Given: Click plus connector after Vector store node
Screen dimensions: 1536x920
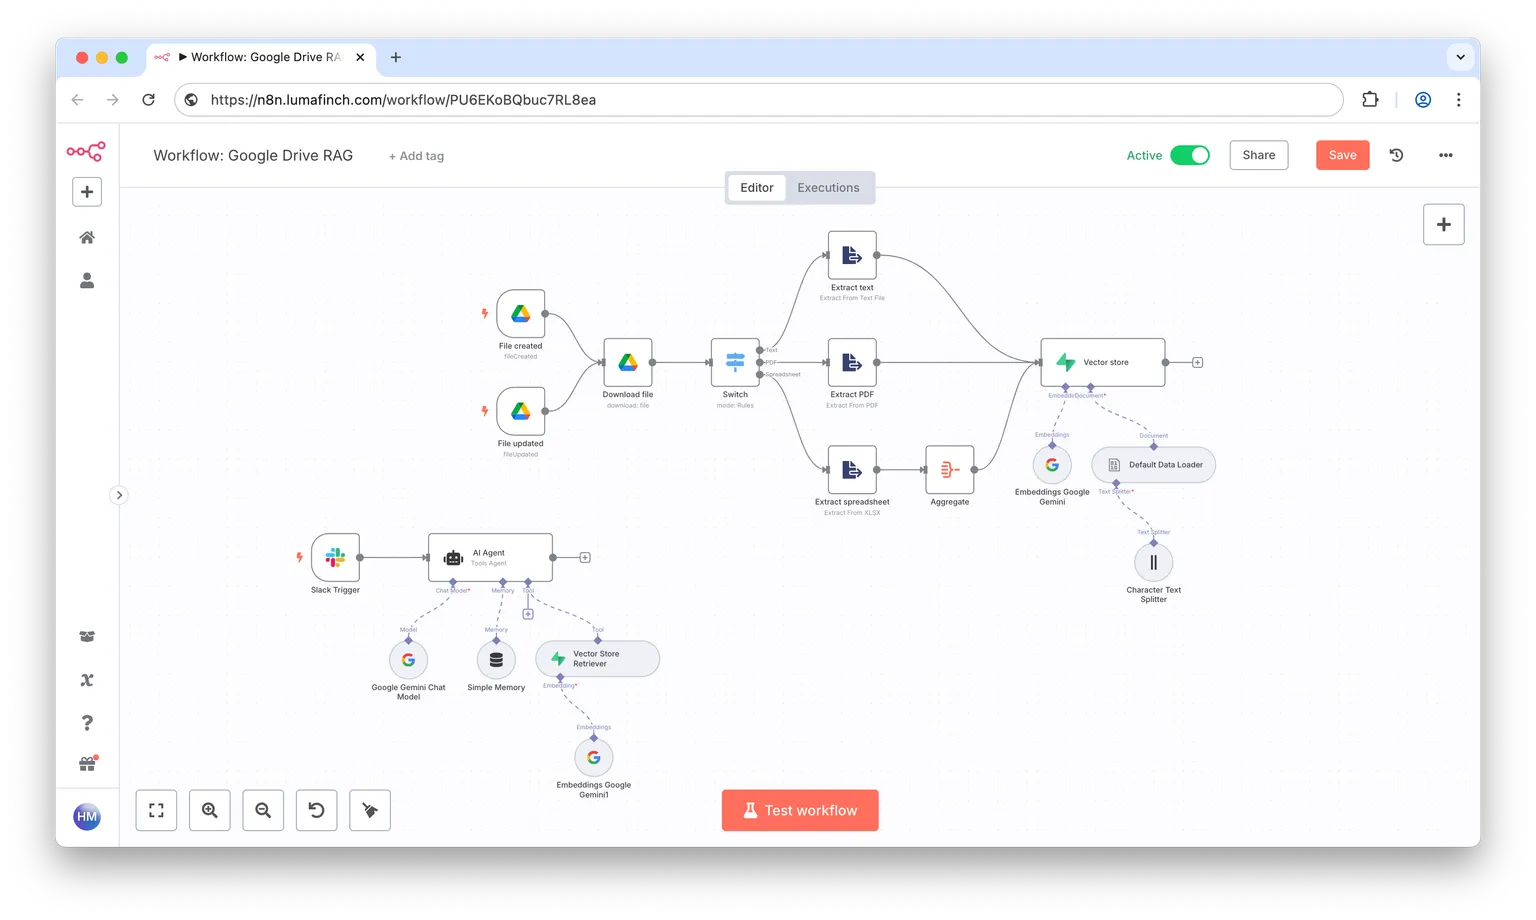Looking at the screenshot, I should (1197, 362).
